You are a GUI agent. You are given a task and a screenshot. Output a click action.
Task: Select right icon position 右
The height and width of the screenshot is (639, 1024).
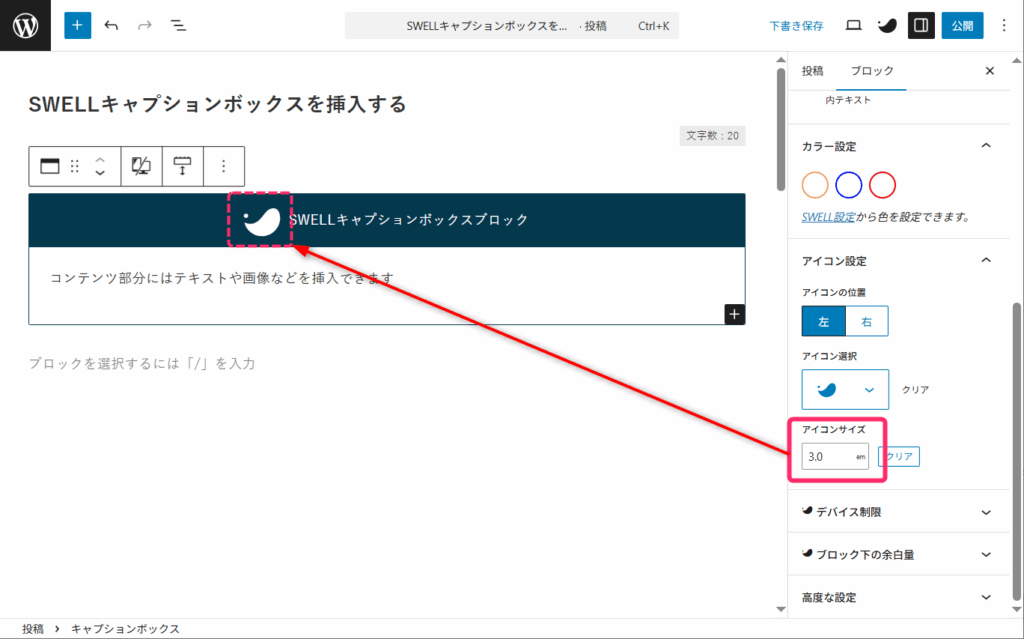pyautogui.click(x=867, y=321)
